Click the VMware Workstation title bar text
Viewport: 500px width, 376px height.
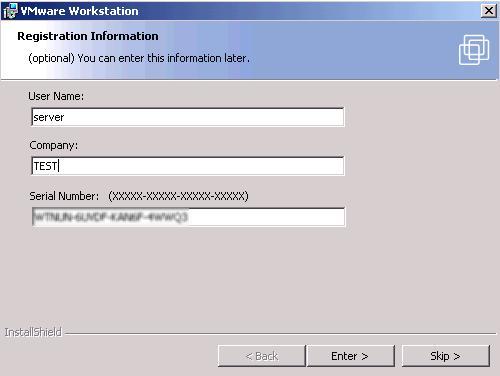79,11
